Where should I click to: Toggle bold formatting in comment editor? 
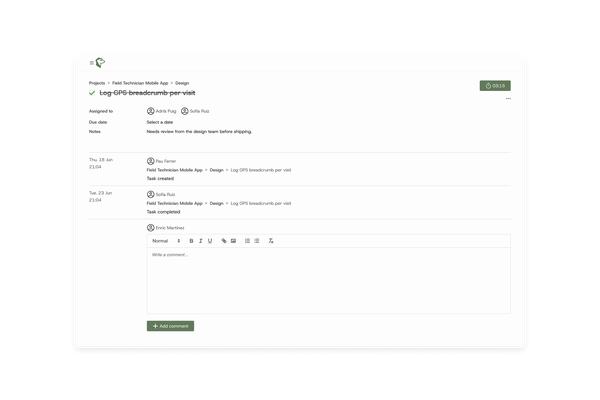click(x=191, y=241)
